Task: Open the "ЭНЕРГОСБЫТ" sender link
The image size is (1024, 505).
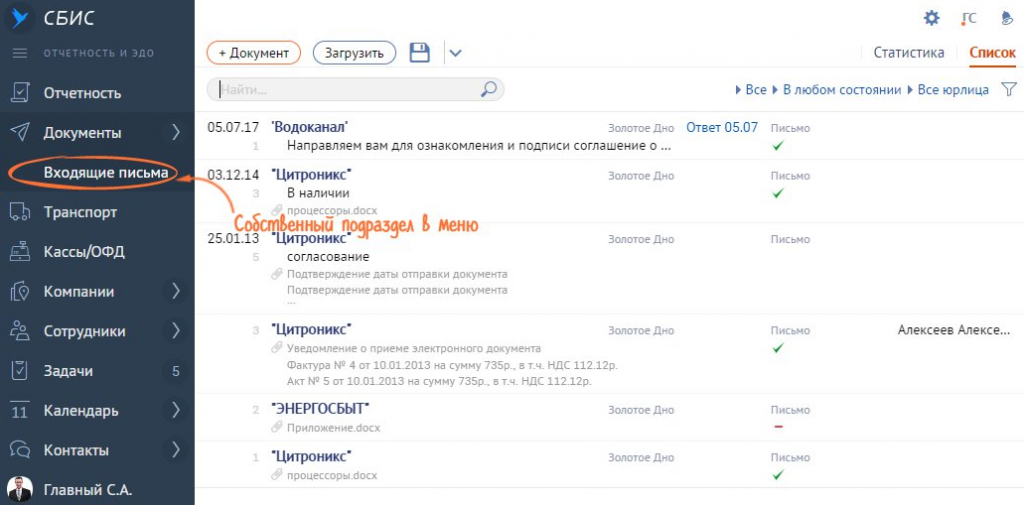Action: 320,409
